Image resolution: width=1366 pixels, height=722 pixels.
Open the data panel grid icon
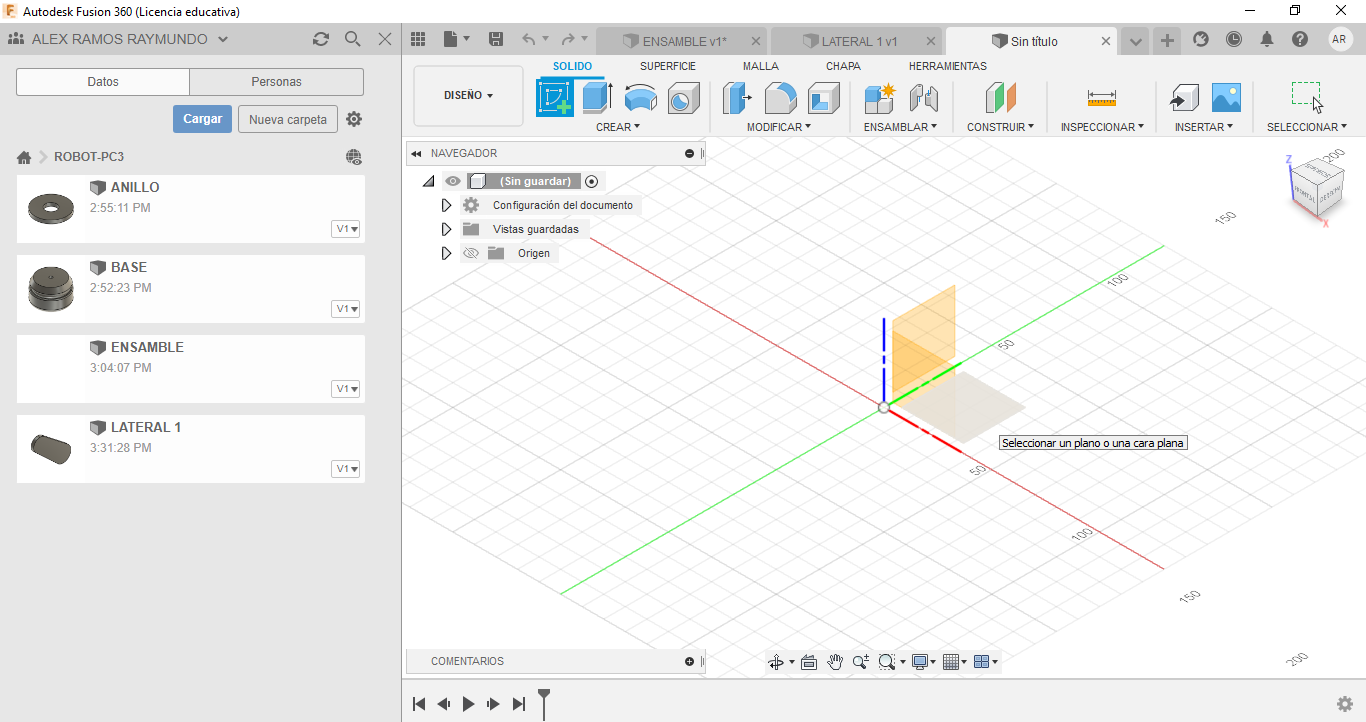pos(418,39)
